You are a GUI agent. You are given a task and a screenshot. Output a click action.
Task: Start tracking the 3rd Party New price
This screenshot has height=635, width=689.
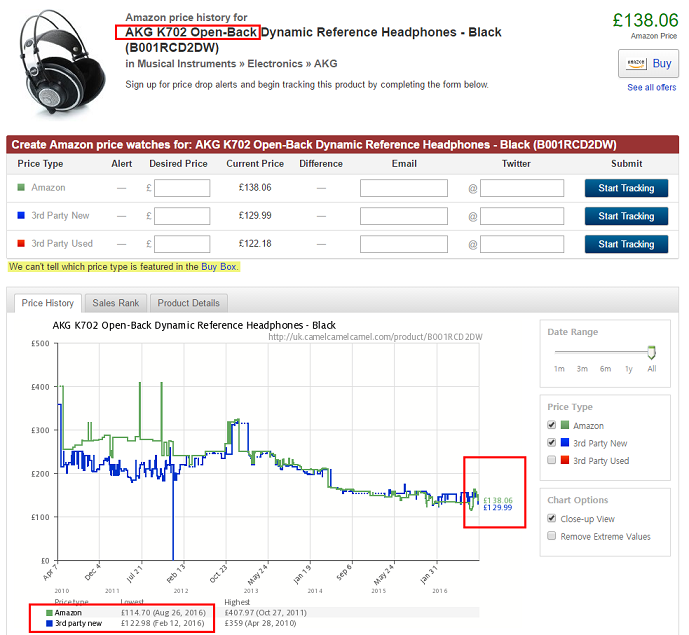pos(626,216)
